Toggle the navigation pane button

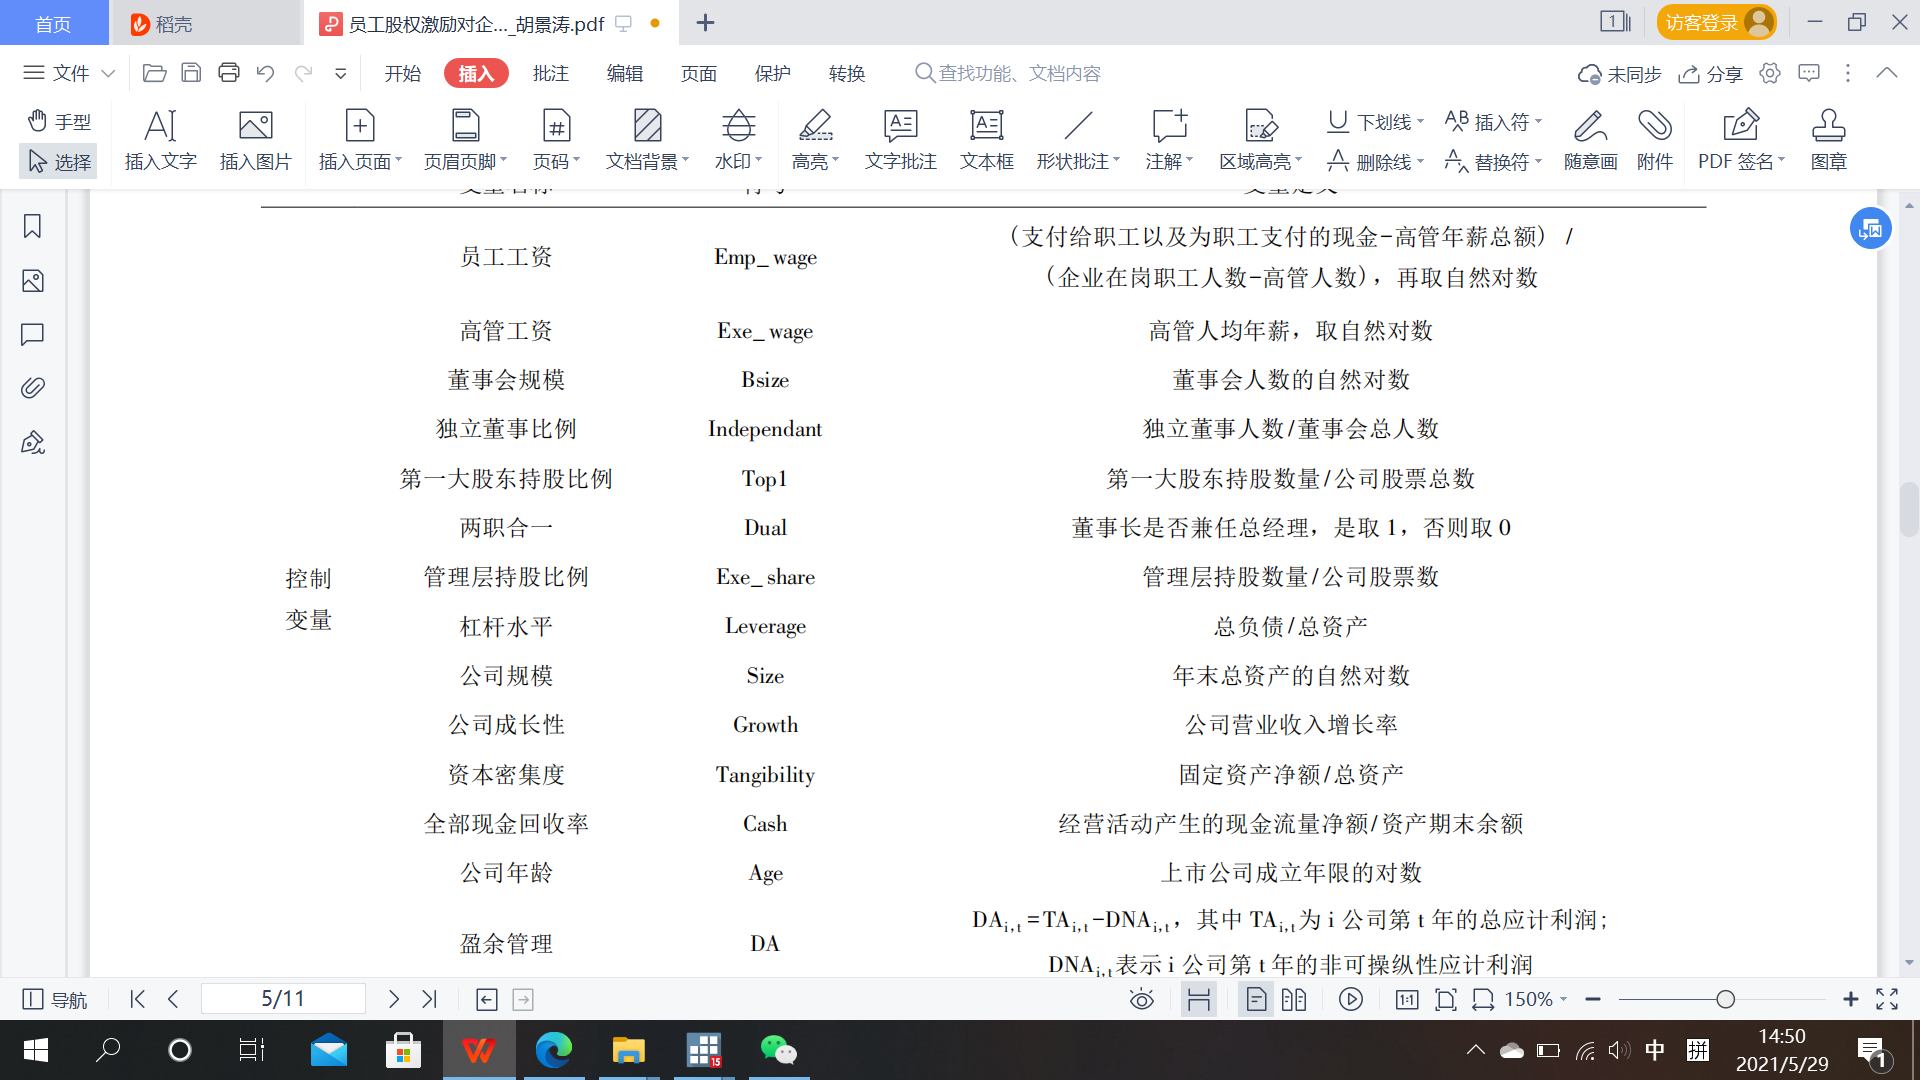[55, 999]
